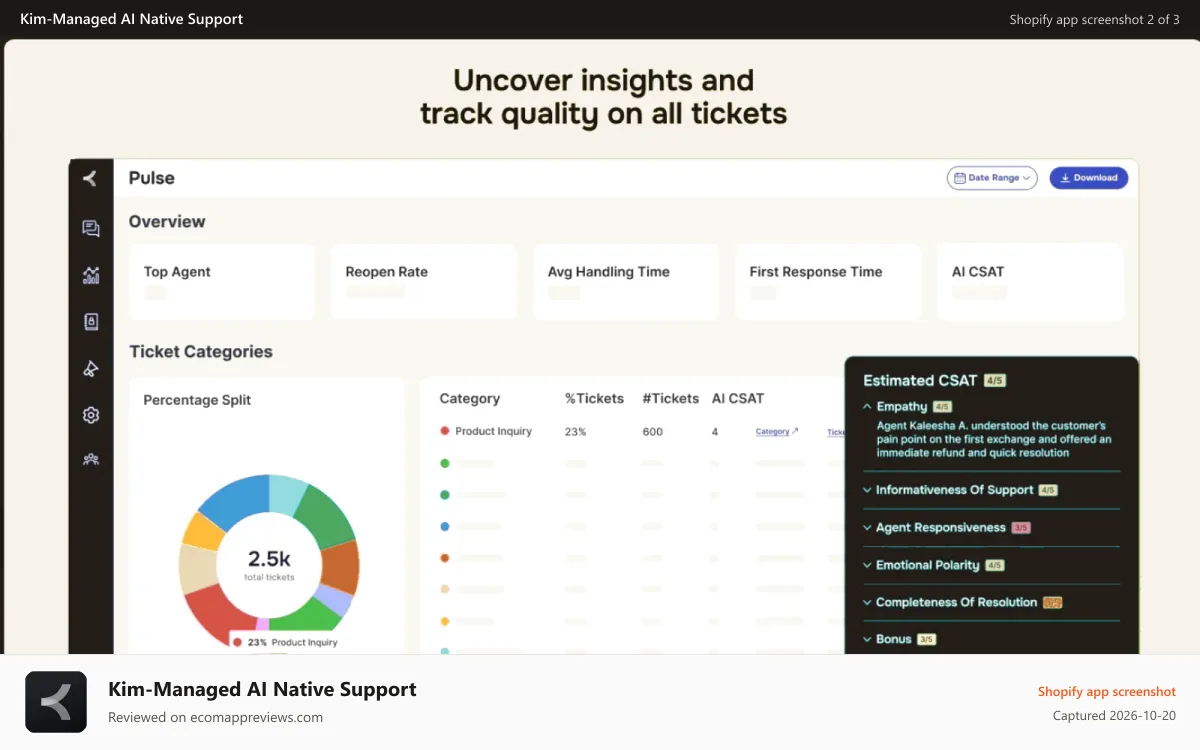Click the Product Inquiry category name
The image size is (1200, 750).
493,431
